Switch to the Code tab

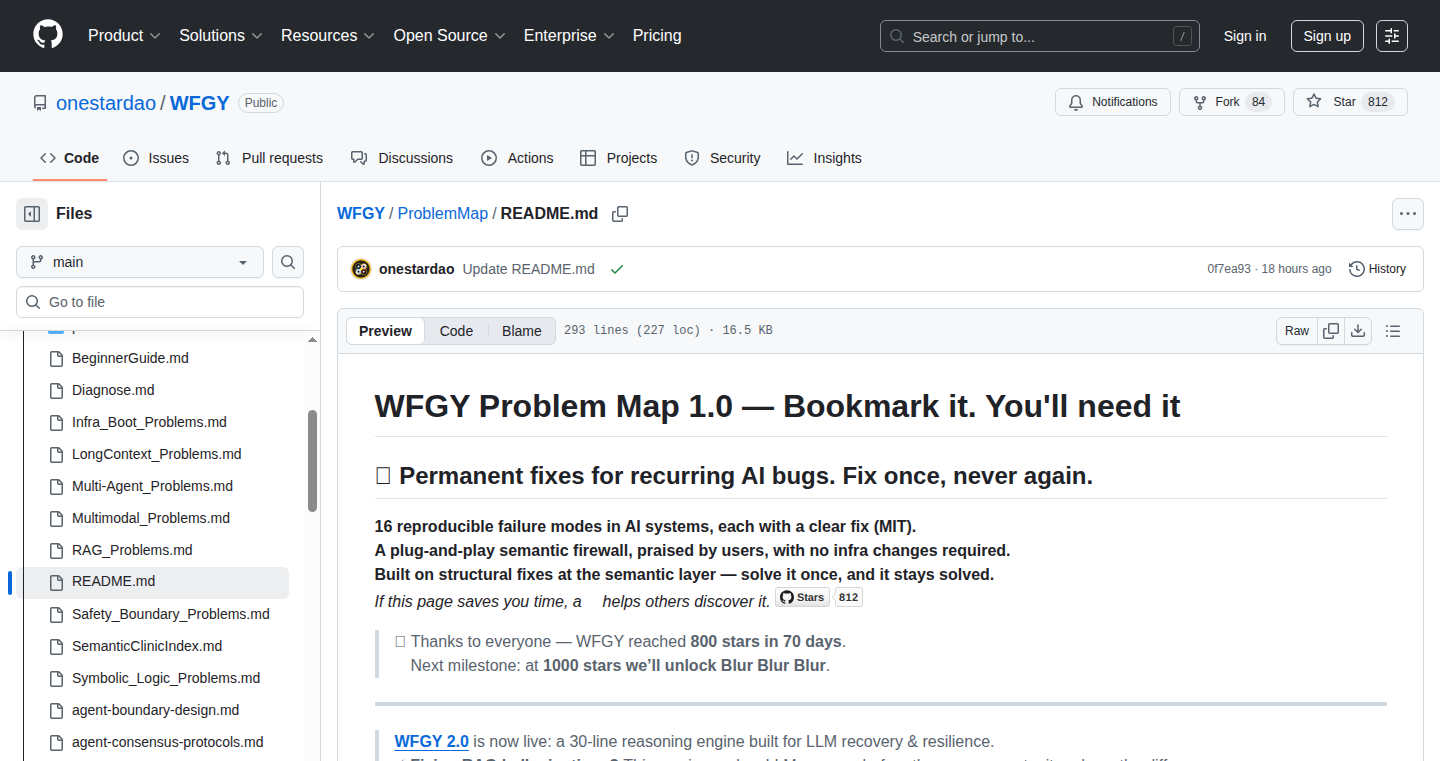(70, 158)
